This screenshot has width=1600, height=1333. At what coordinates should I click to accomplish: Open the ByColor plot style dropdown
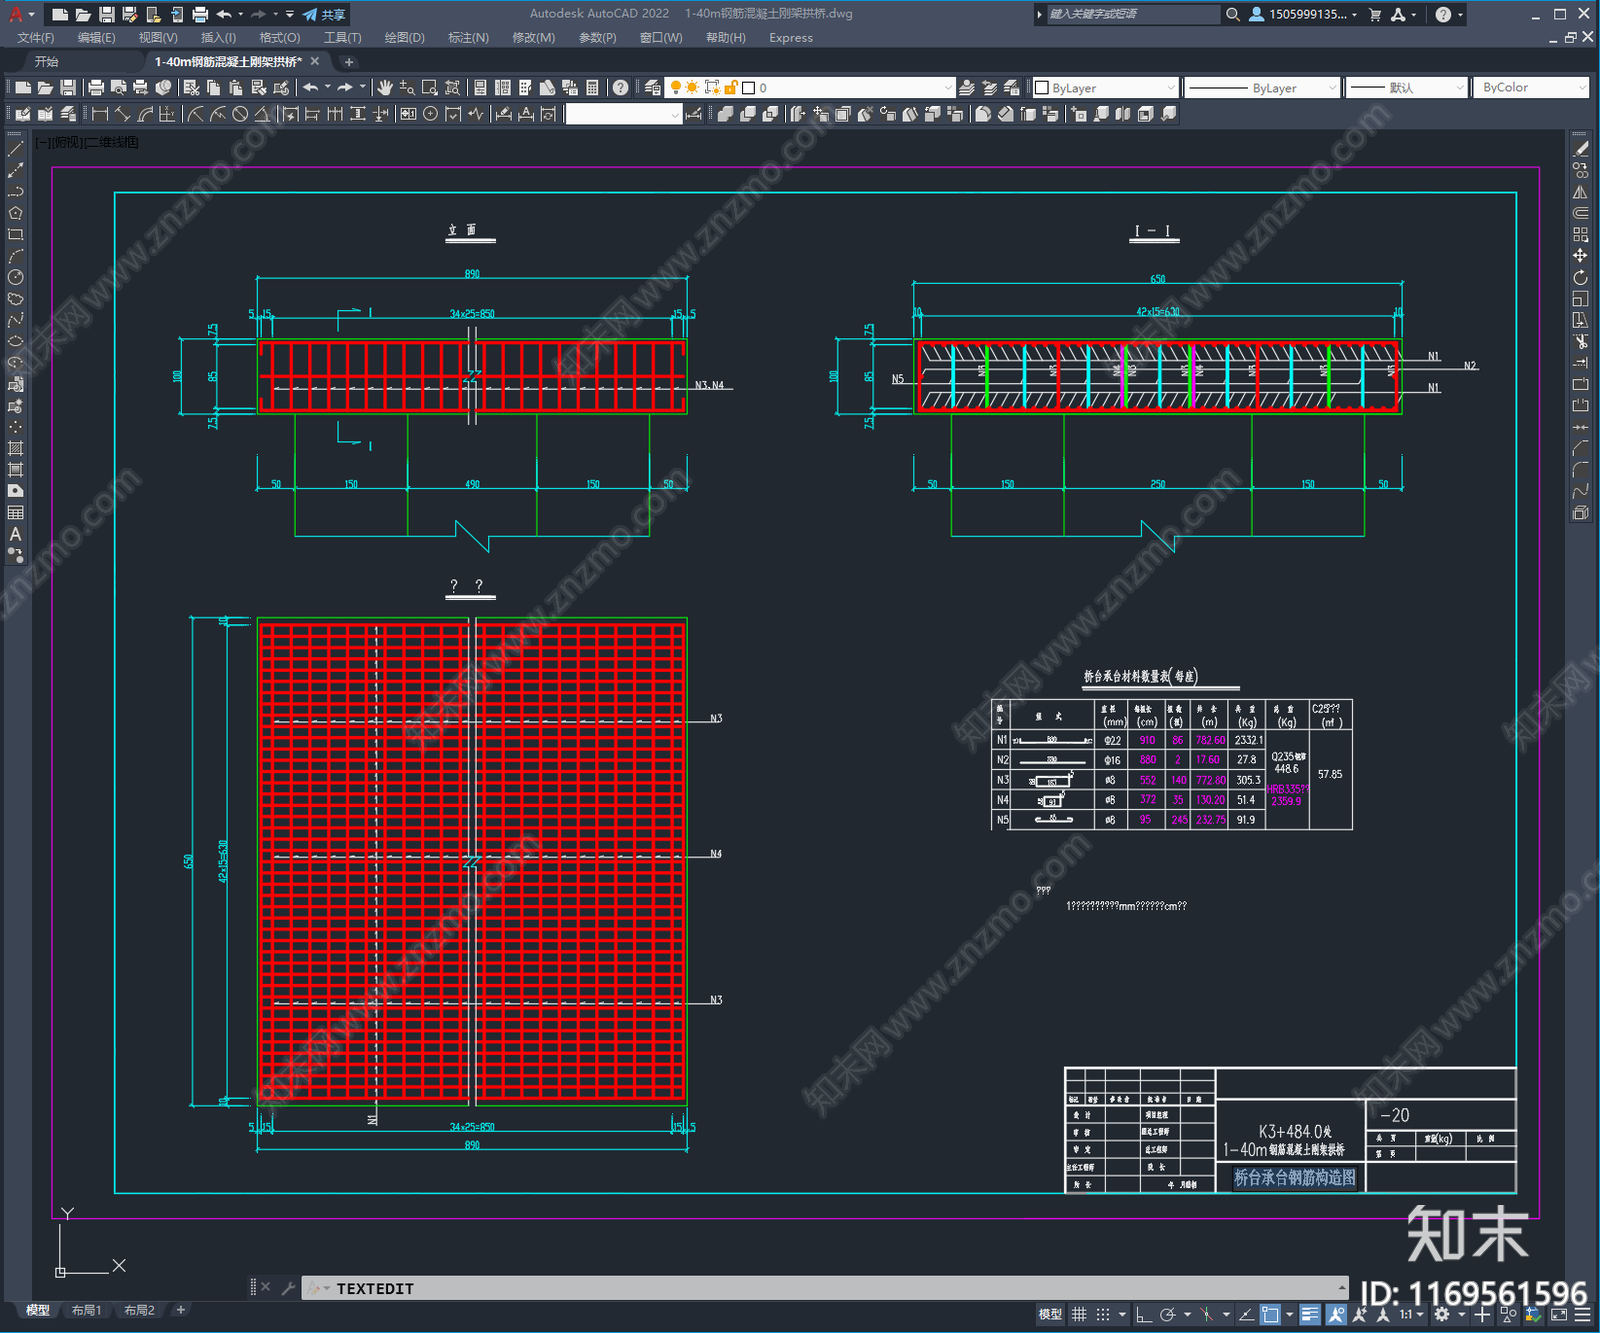(1531, 88)
